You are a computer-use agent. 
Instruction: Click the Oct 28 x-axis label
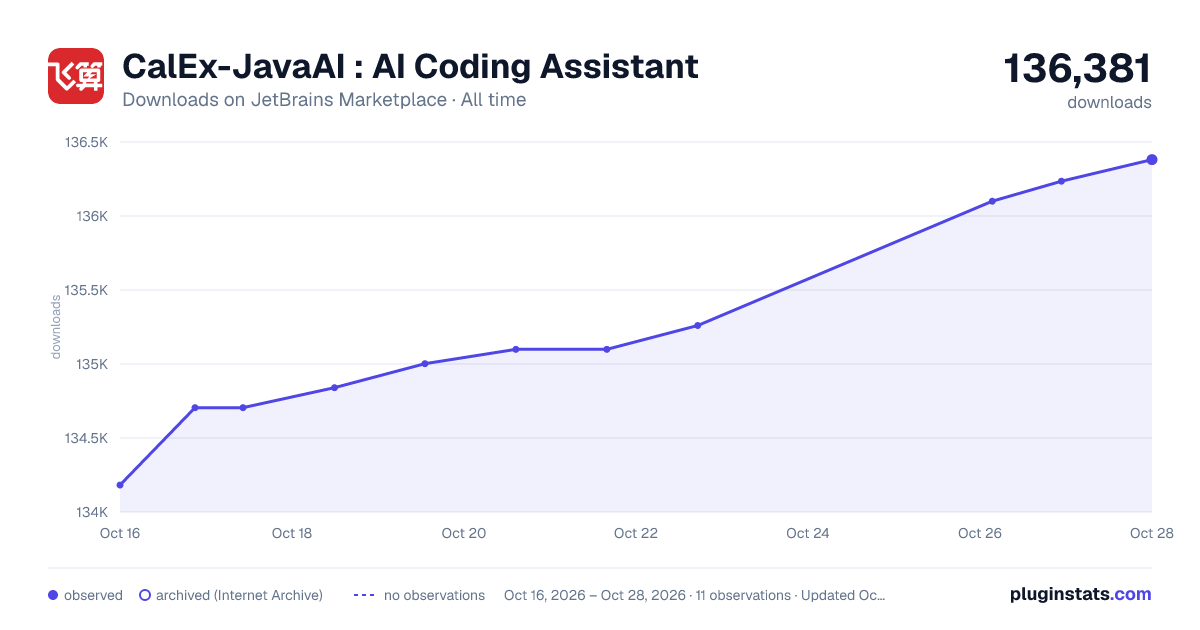pyautogui.click(x=1152, y=533)
